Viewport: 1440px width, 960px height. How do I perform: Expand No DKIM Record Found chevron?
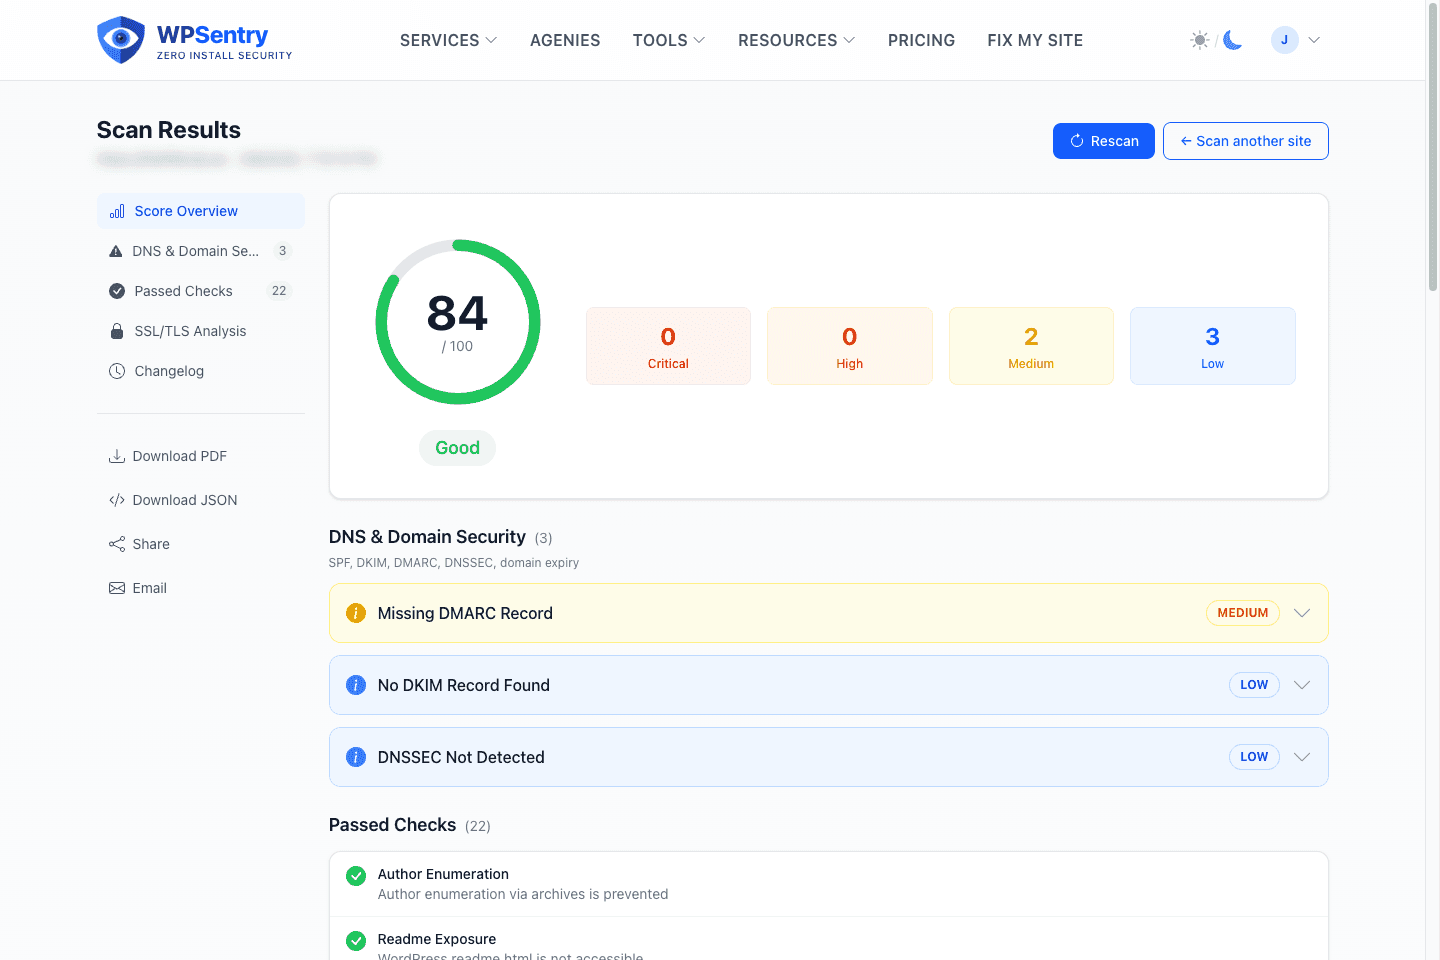click(1302, 685)
